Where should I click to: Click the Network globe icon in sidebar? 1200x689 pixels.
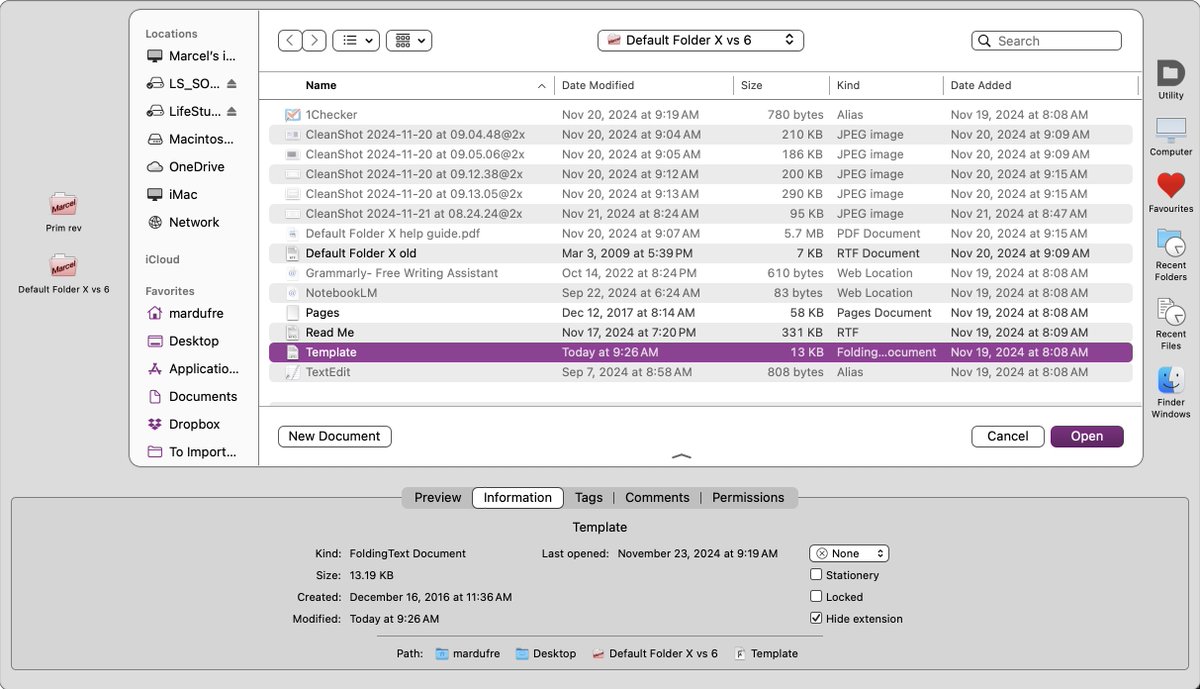155,222
